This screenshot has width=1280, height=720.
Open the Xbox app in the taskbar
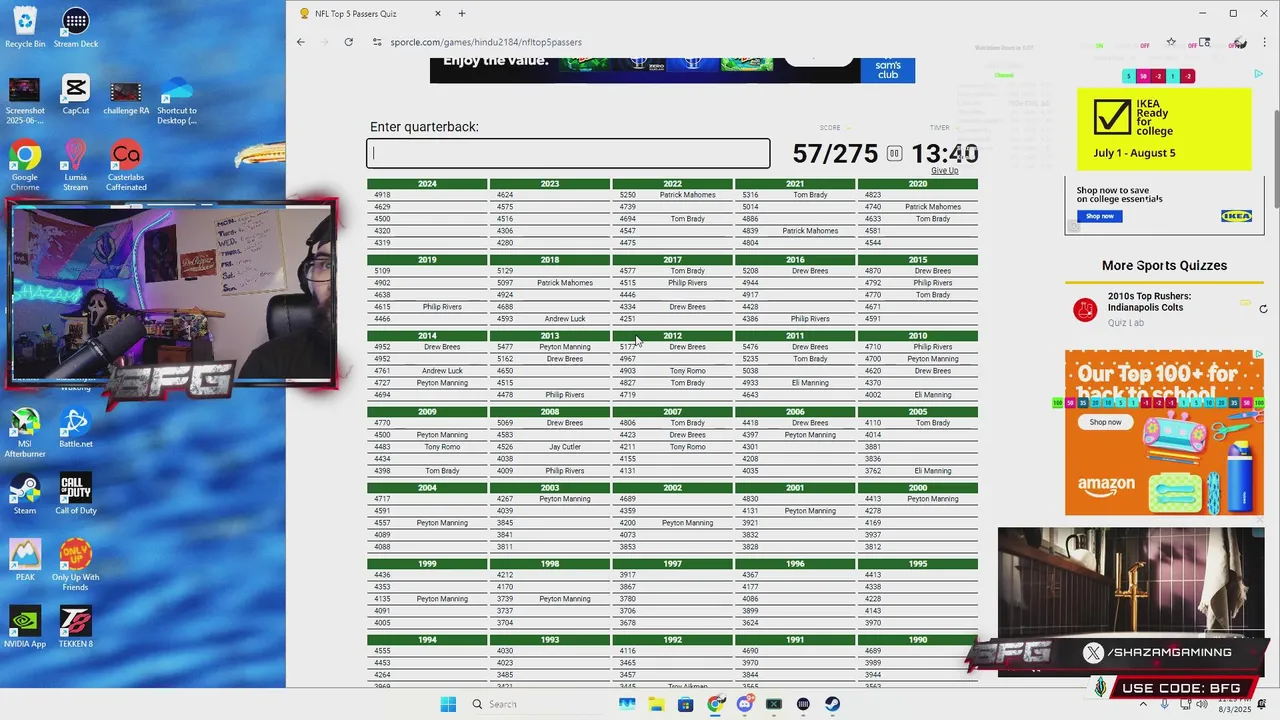click(773, 704)
